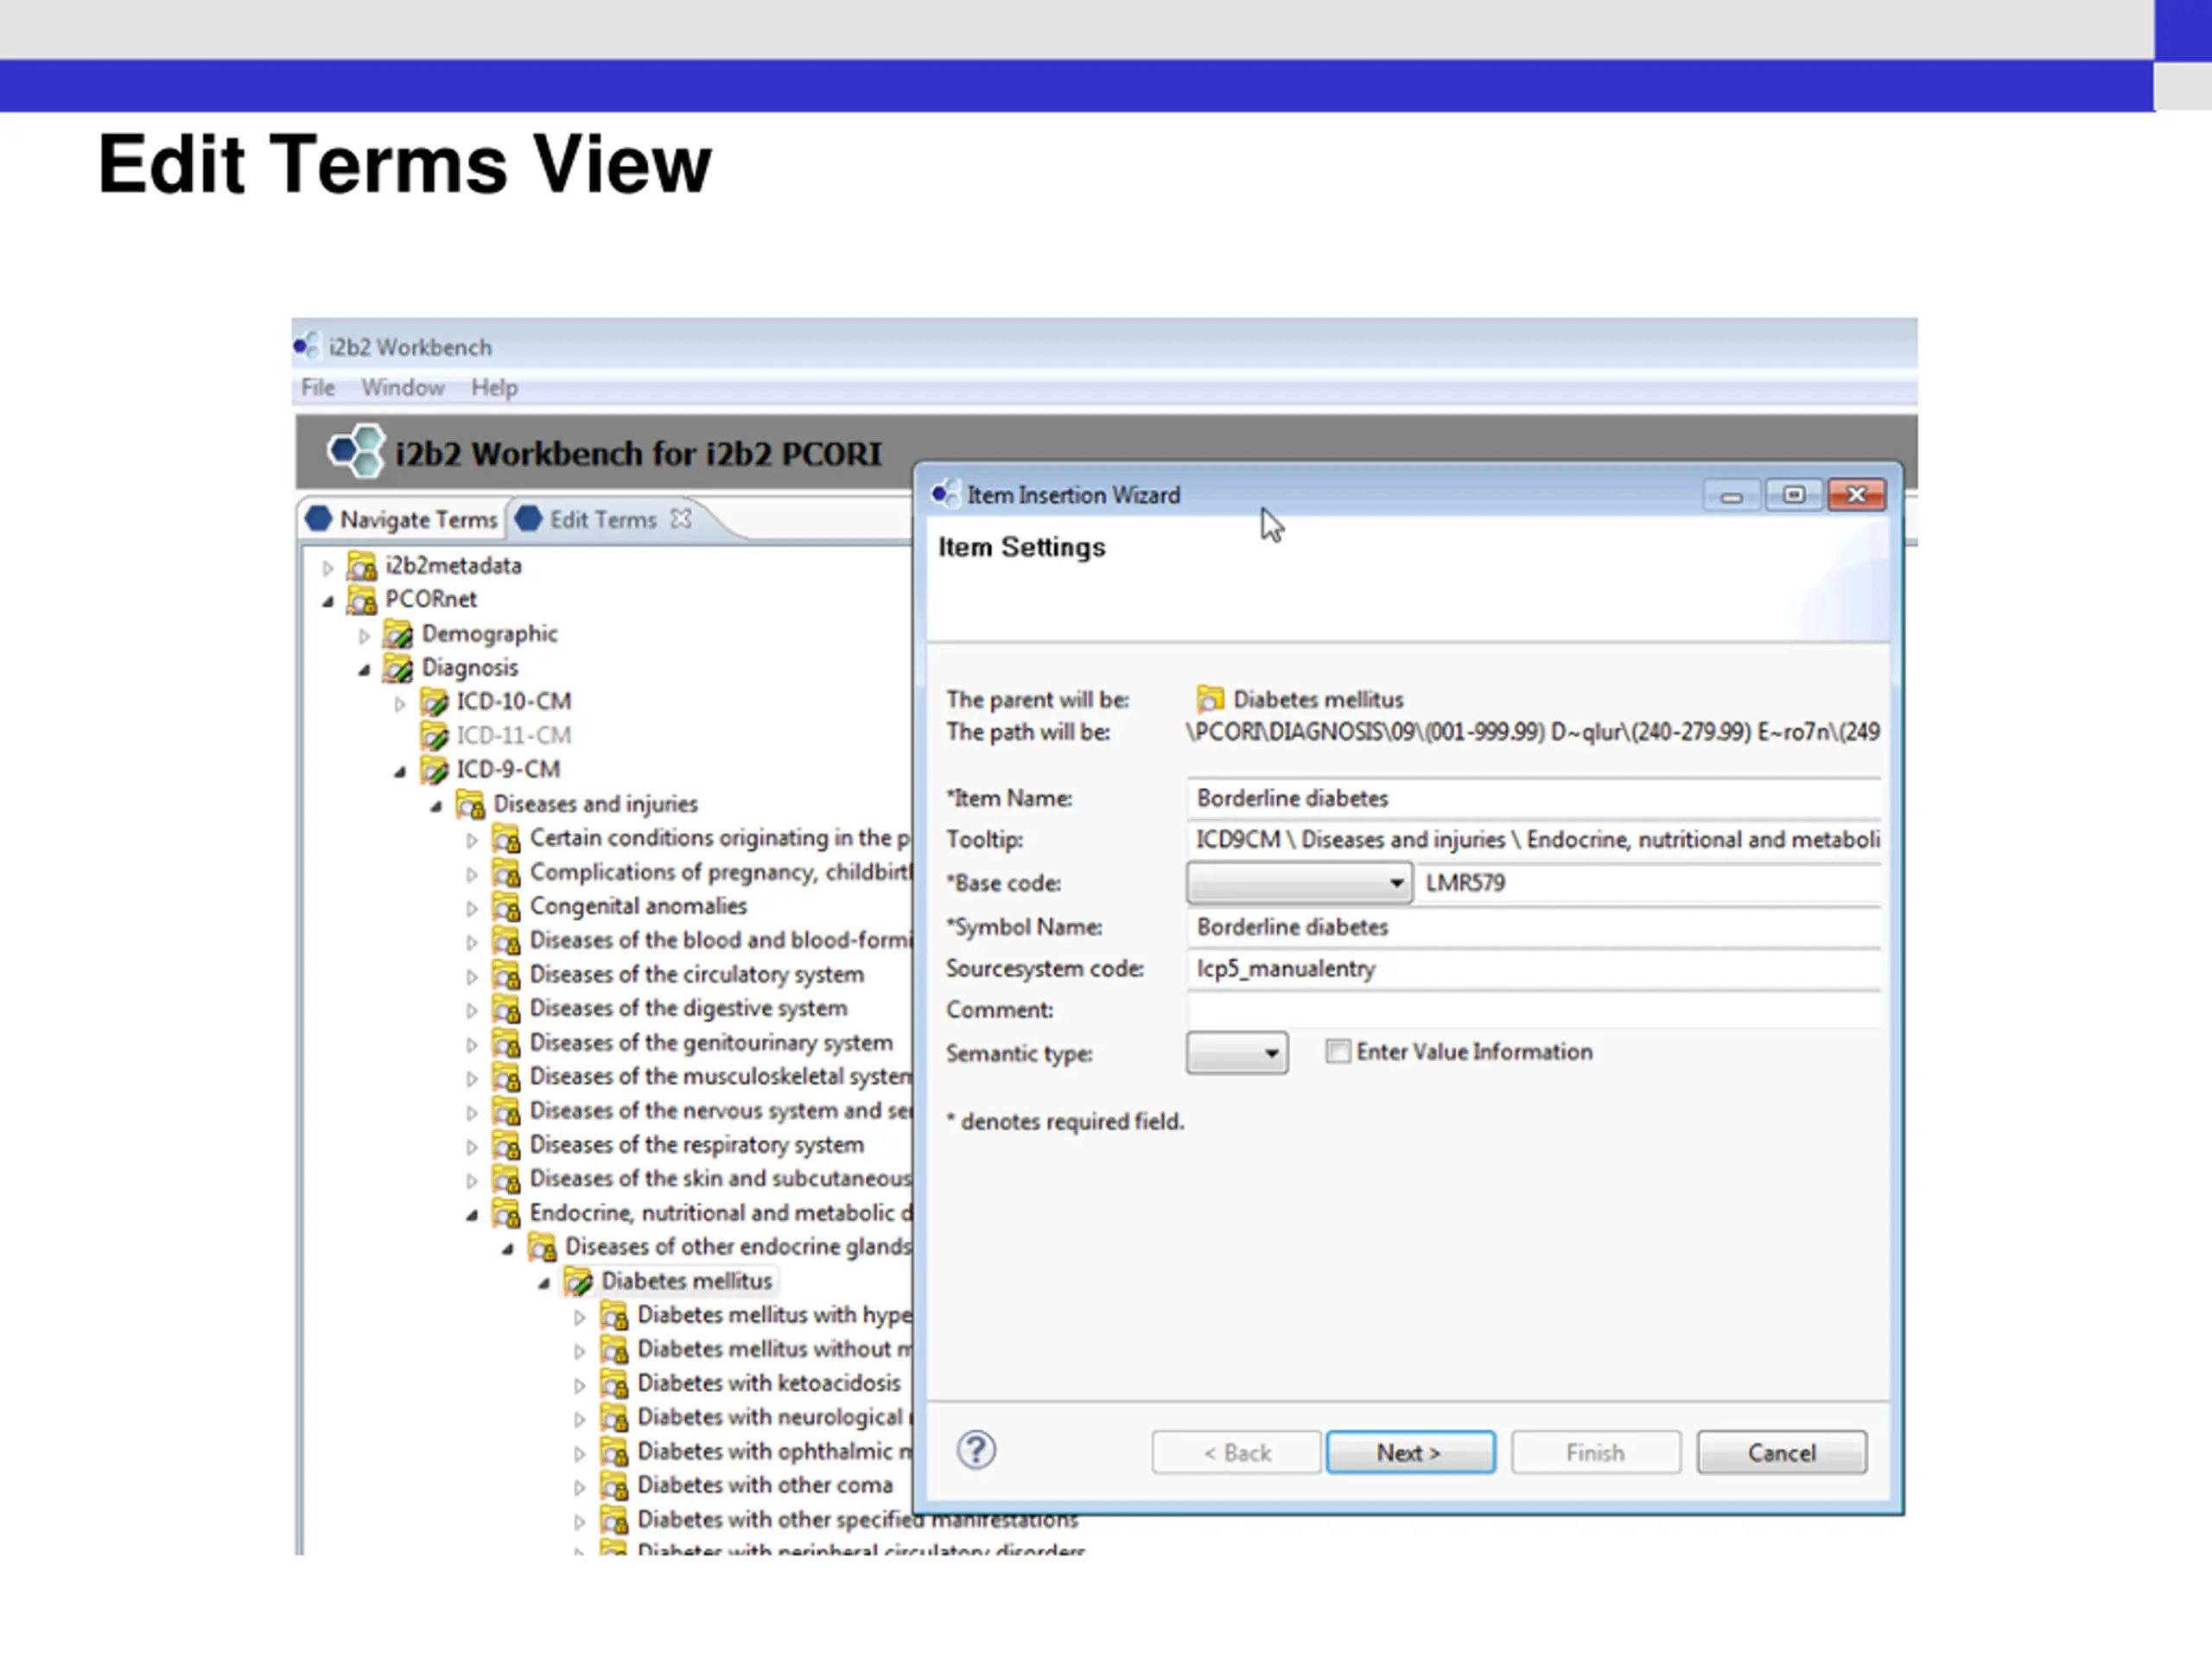Collapse the ICD-9-CM tree node

pyautogui.click(x=400, y=772)
